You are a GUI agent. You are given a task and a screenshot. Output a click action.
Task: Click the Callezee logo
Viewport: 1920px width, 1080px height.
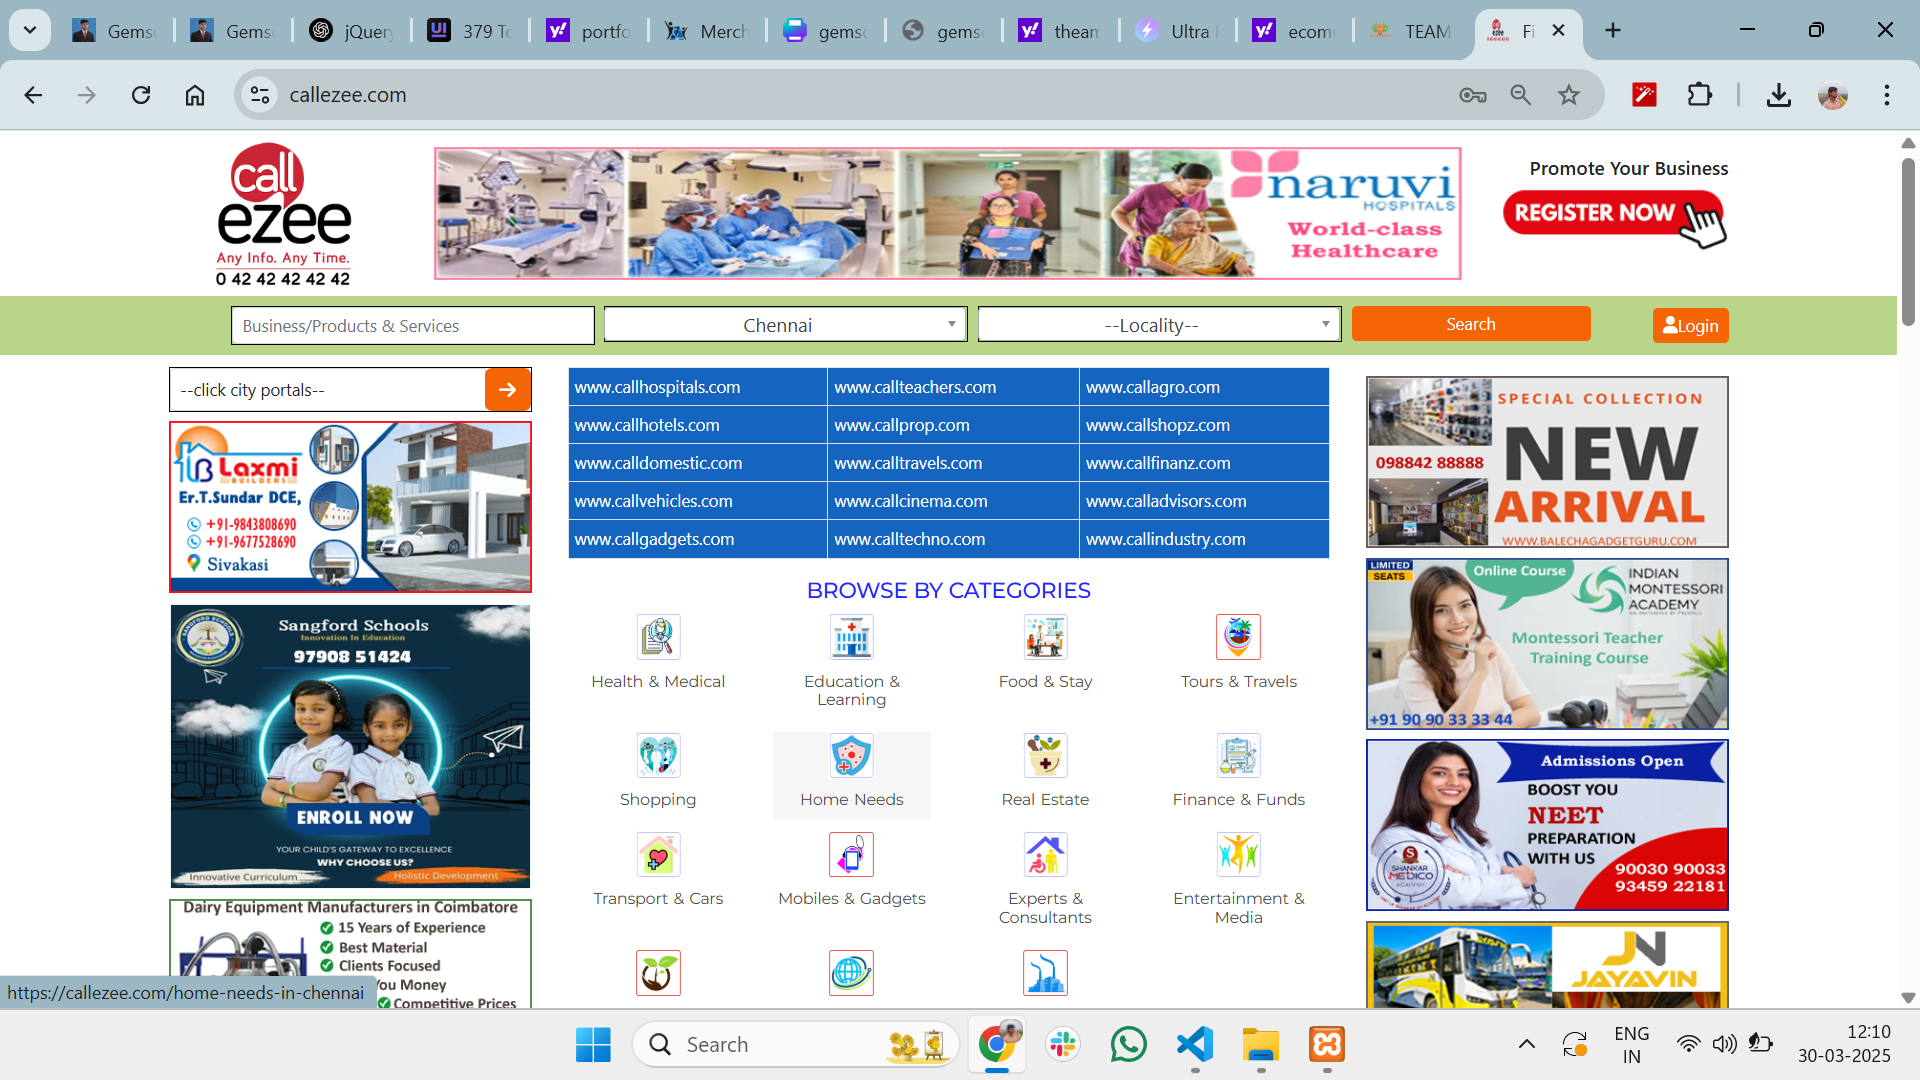point(284,214)
